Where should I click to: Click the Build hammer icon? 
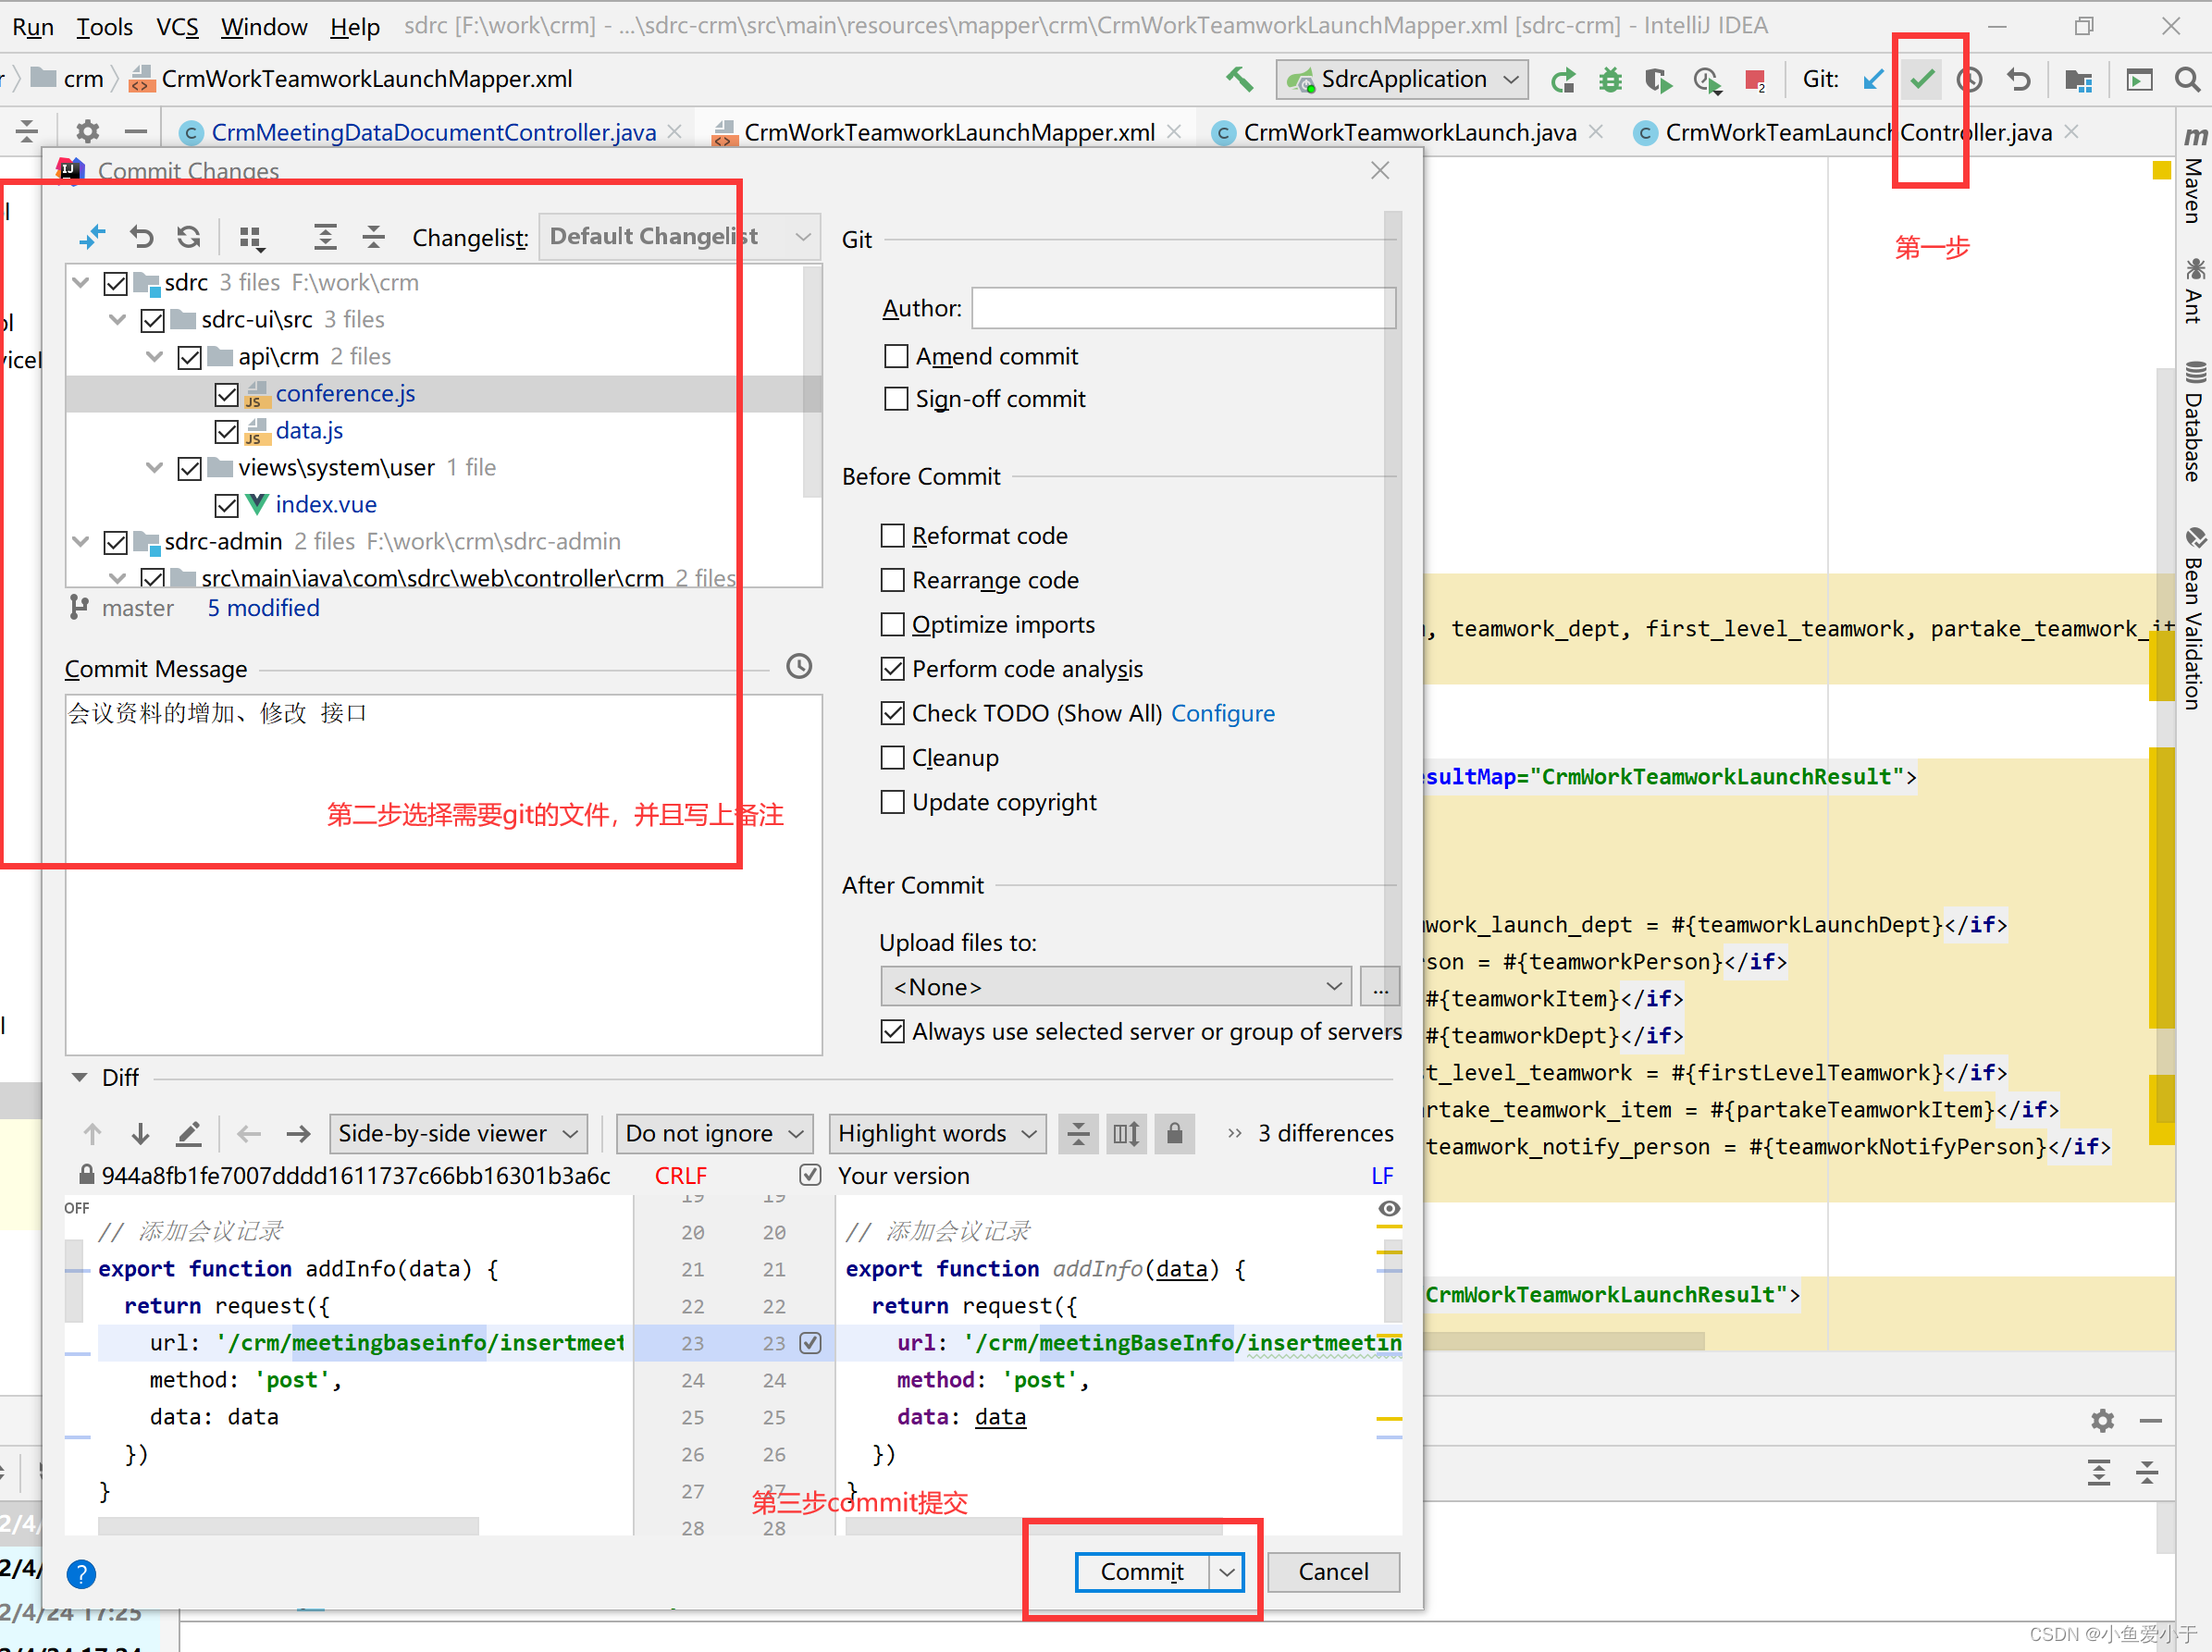click(1239, 79)
